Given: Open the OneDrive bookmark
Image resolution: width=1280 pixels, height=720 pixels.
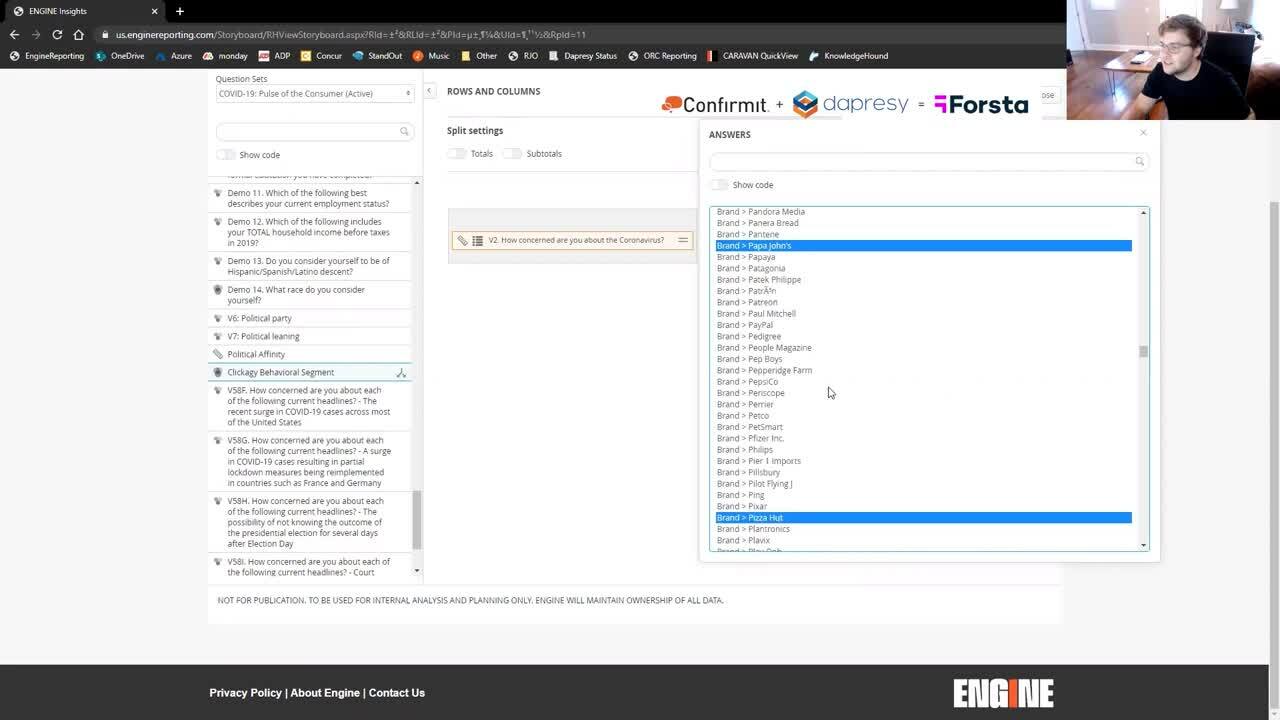Looking at the screenshot, I should point(120,56).
